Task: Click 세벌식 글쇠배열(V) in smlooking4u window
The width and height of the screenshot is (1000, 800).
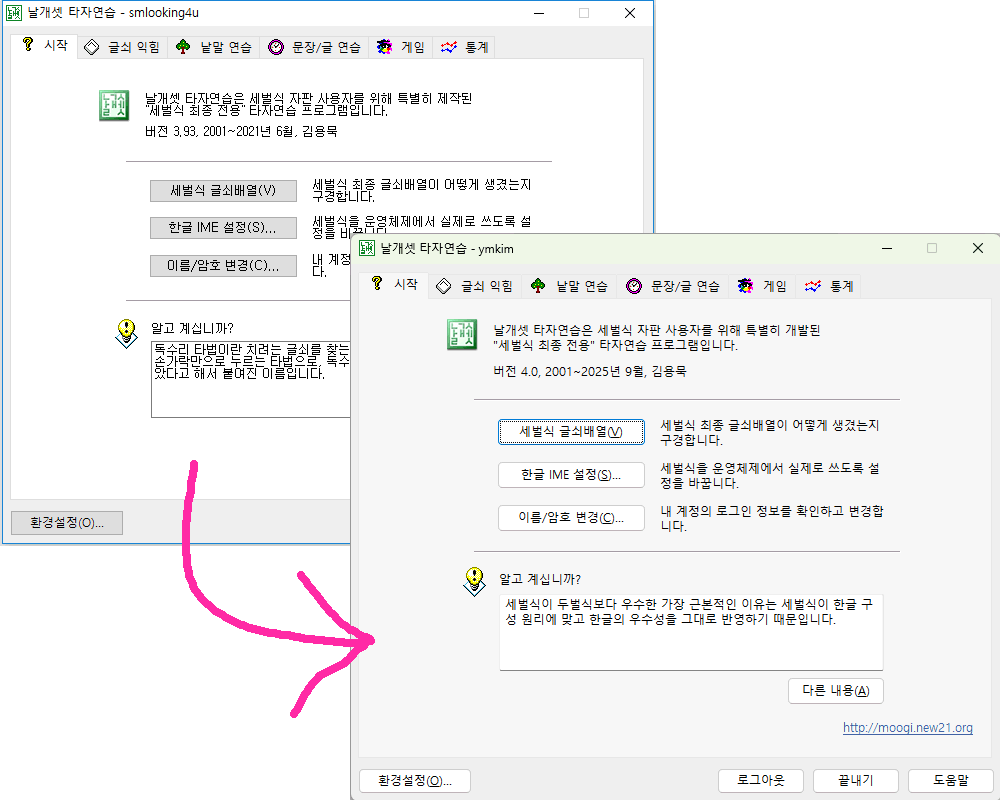Action: [x=223, y=191]
